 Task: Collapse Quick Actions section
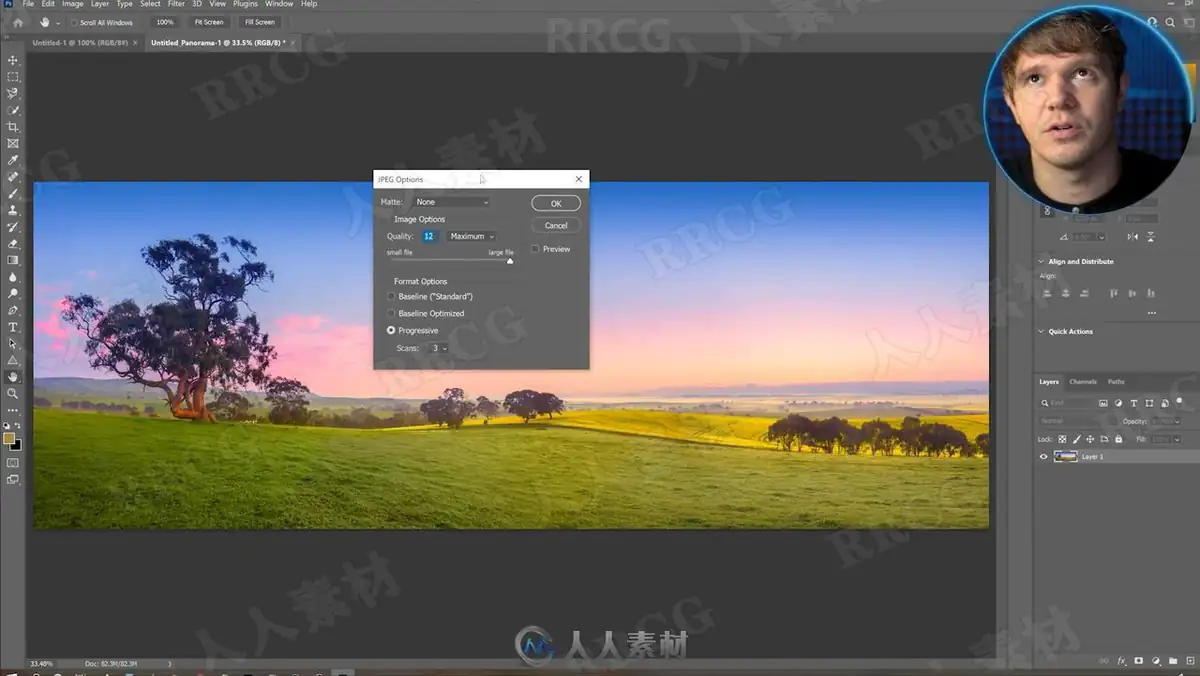(x=1041, y=332)
